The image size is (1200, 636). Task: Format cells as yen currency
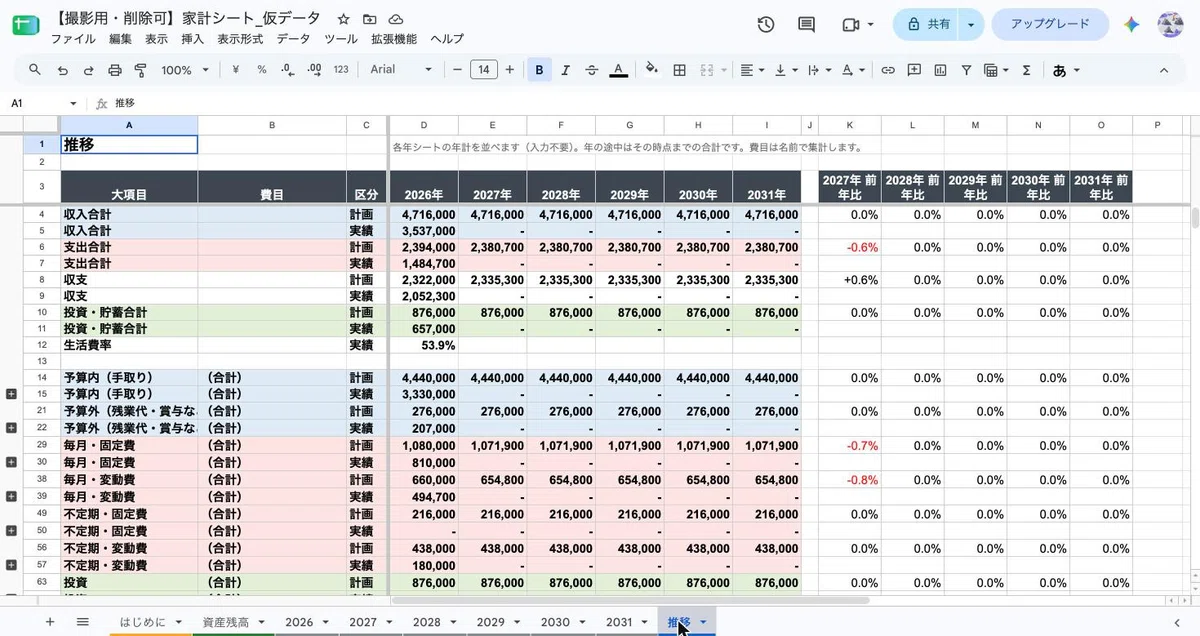(x=235, y=70)
